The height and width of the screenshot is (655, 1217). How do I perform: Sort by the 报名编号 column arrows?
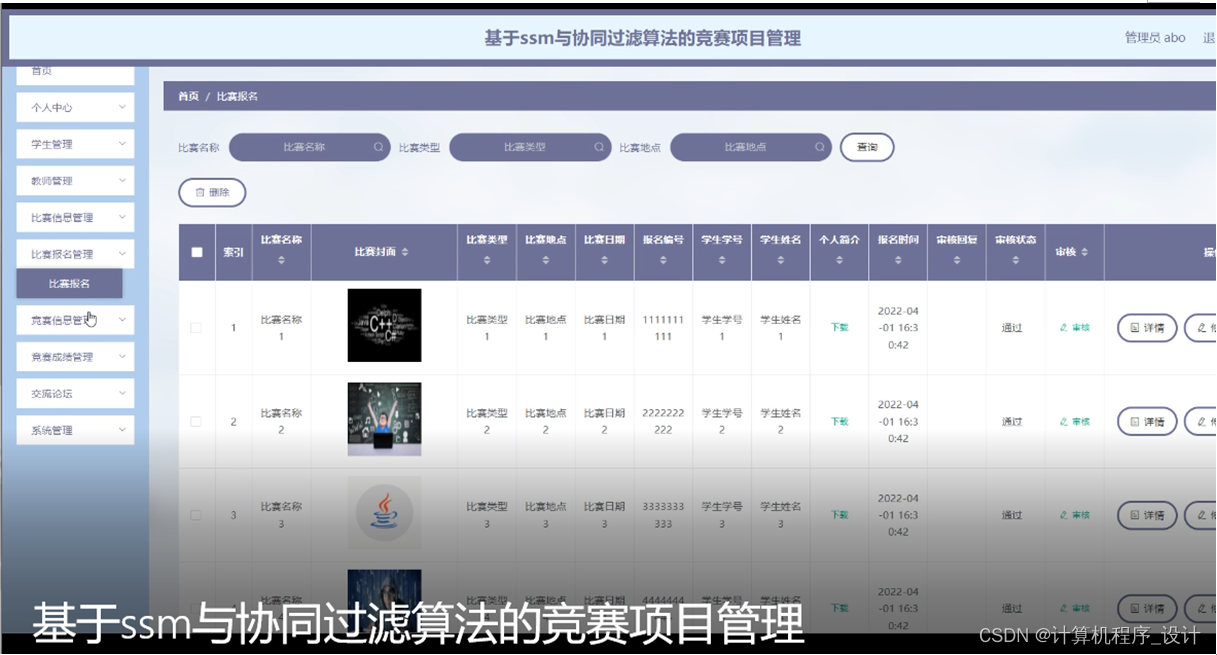click(x=663, y=260)
